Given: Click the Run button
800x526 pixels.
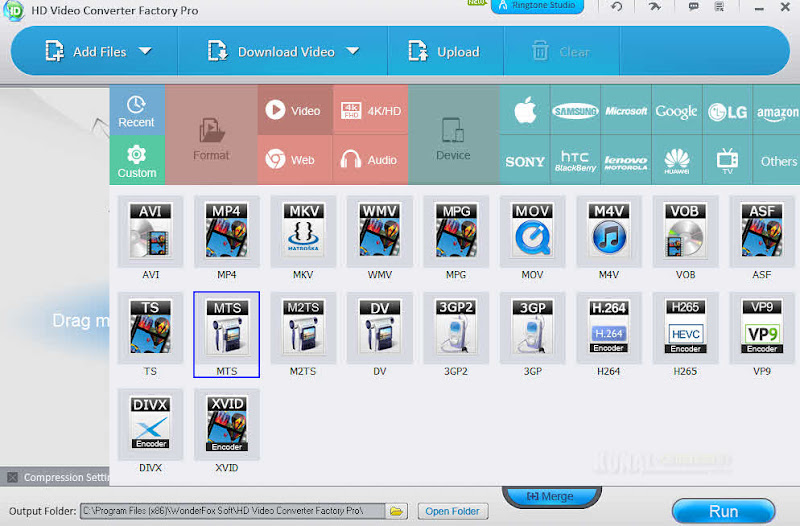Looking at the screenshot, I should [723, 511].
